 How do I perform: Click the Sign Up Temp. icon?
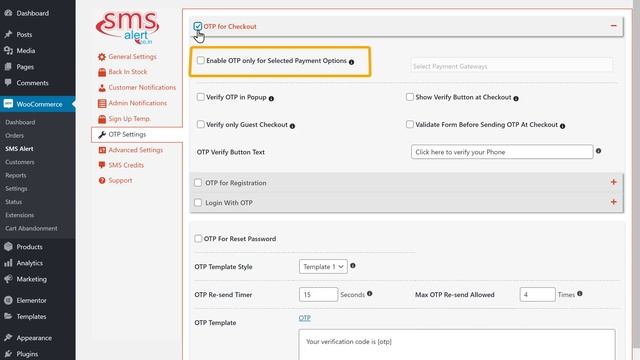point(102,119)
